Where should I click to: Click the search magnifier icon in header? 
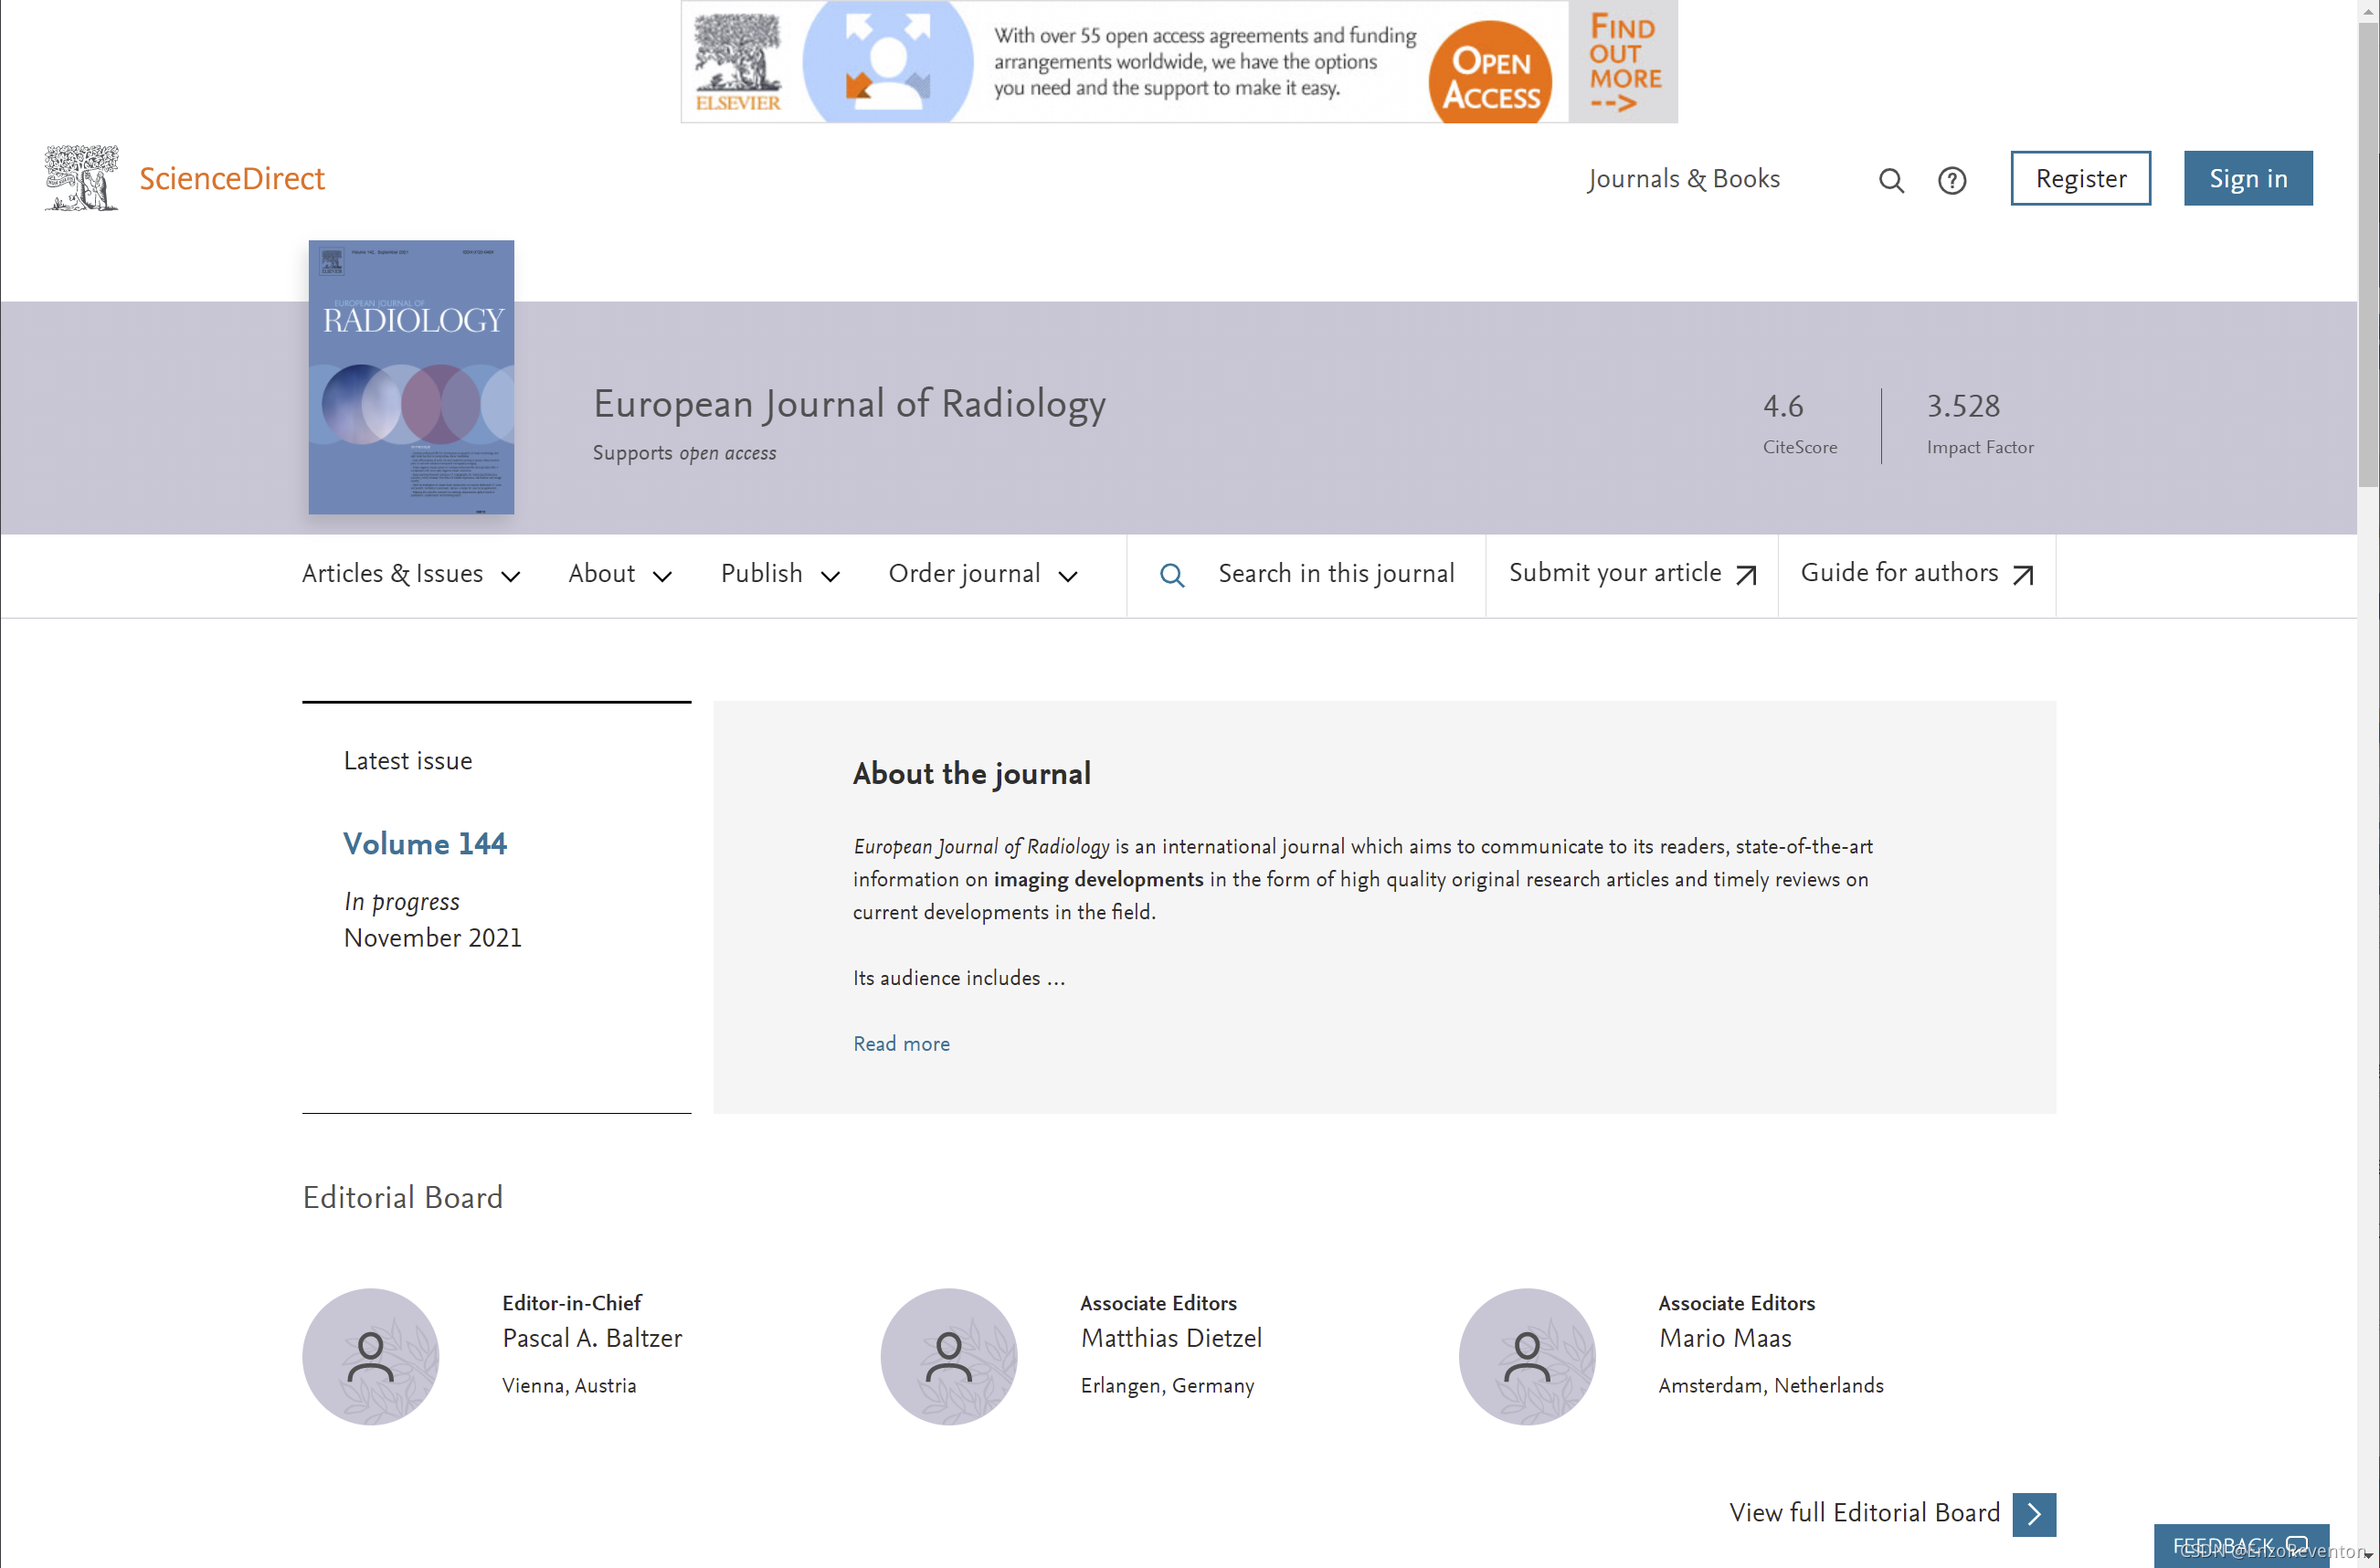tap(1890, 180)
